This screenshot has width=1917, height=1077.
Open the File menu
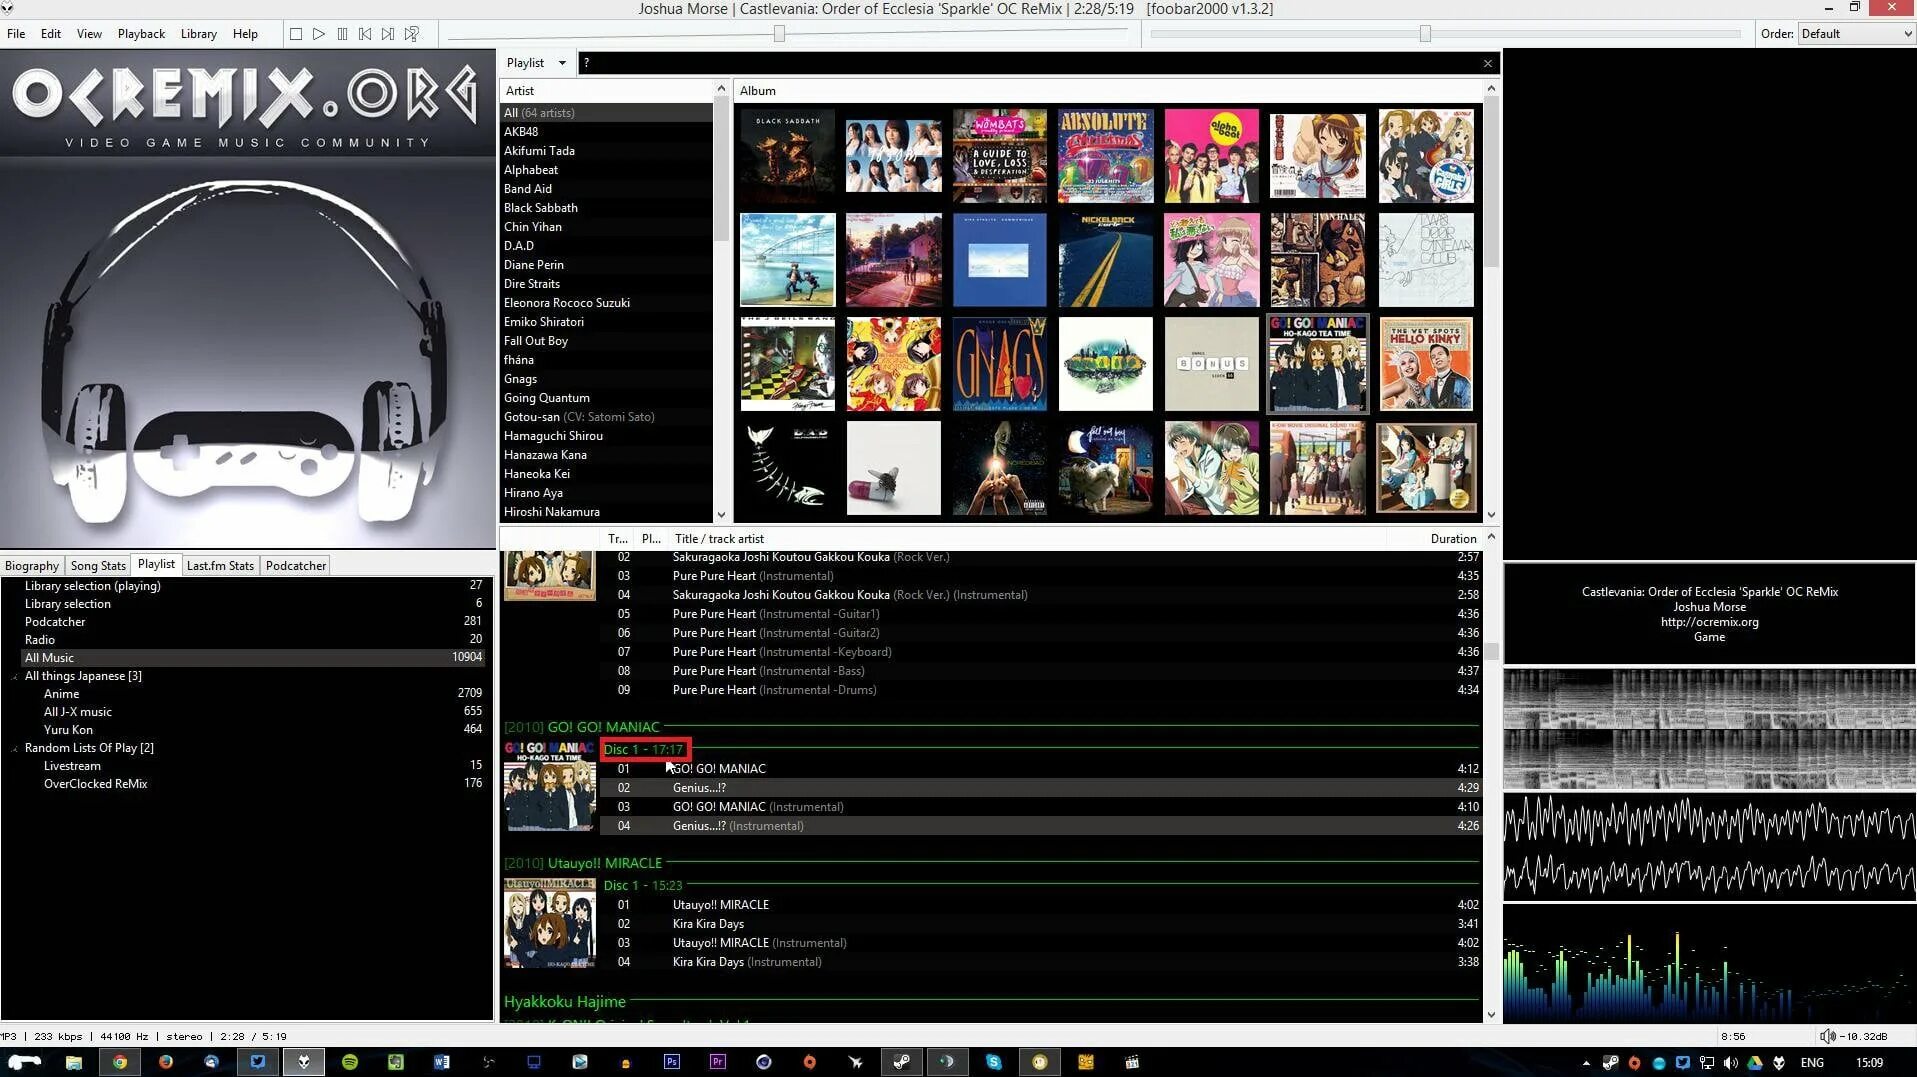[x=16, y=34]
